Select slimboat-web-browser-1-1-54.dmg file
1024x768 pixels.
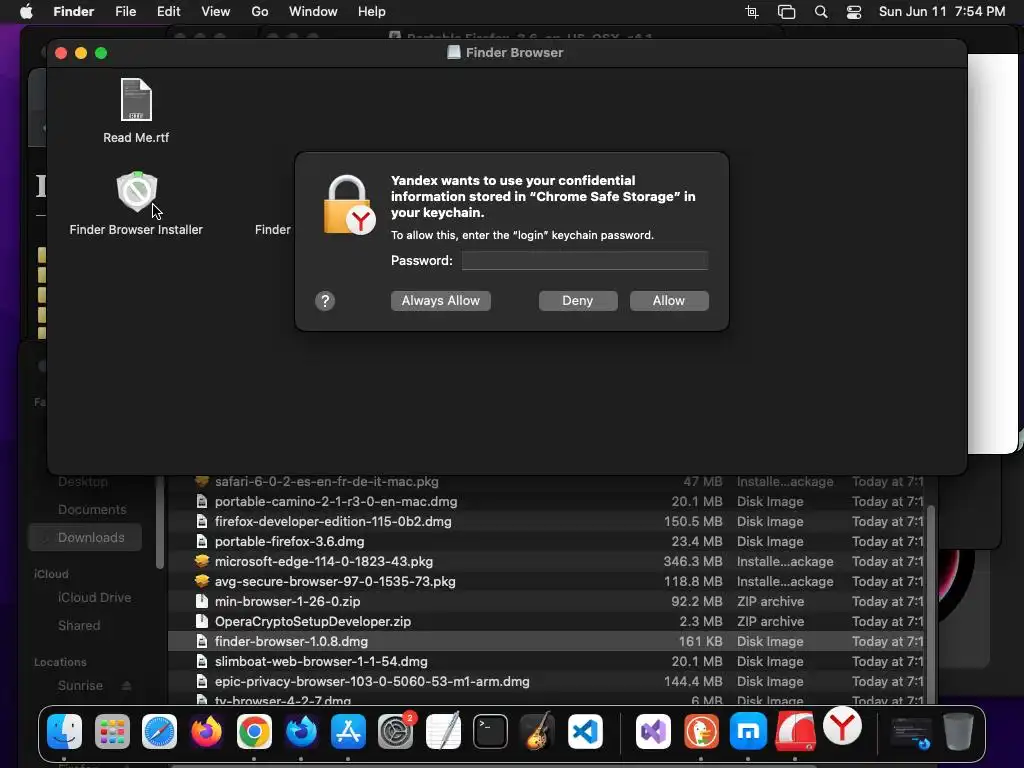click(x=546, y=662)
